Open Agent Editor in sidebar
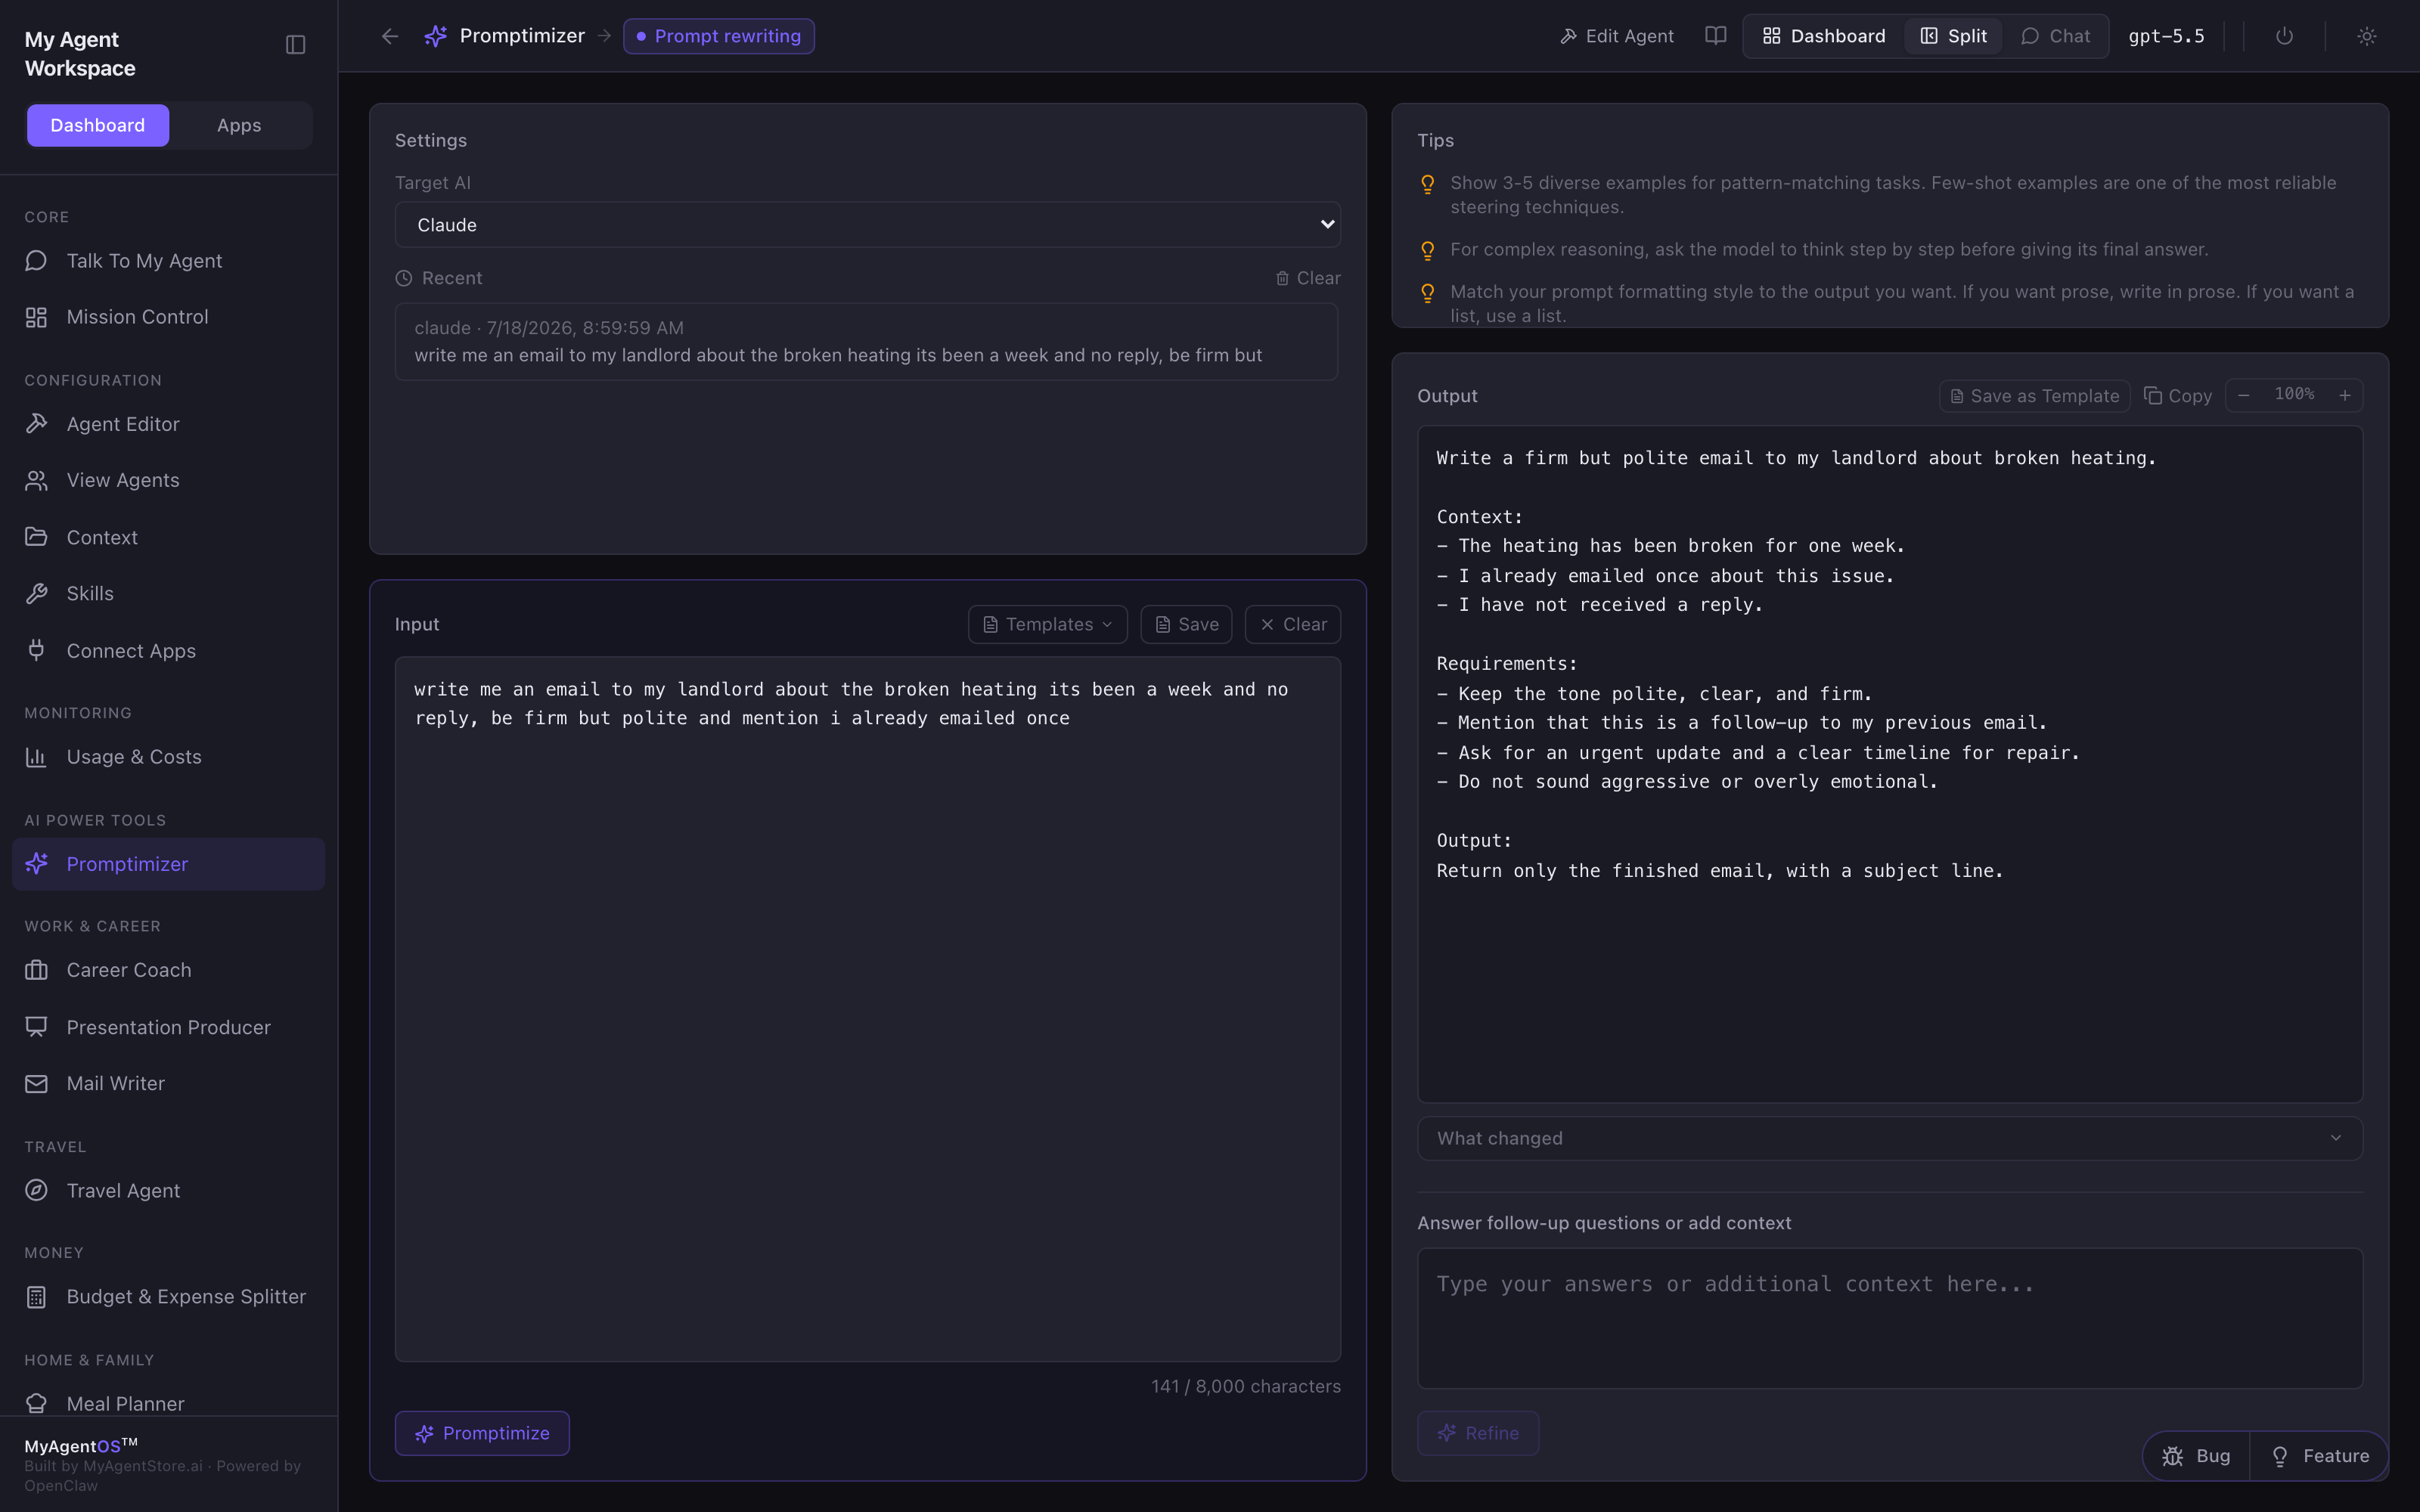Image resolution: width=2420 pixels, height=1512 pixels. [x=168, y=424]
